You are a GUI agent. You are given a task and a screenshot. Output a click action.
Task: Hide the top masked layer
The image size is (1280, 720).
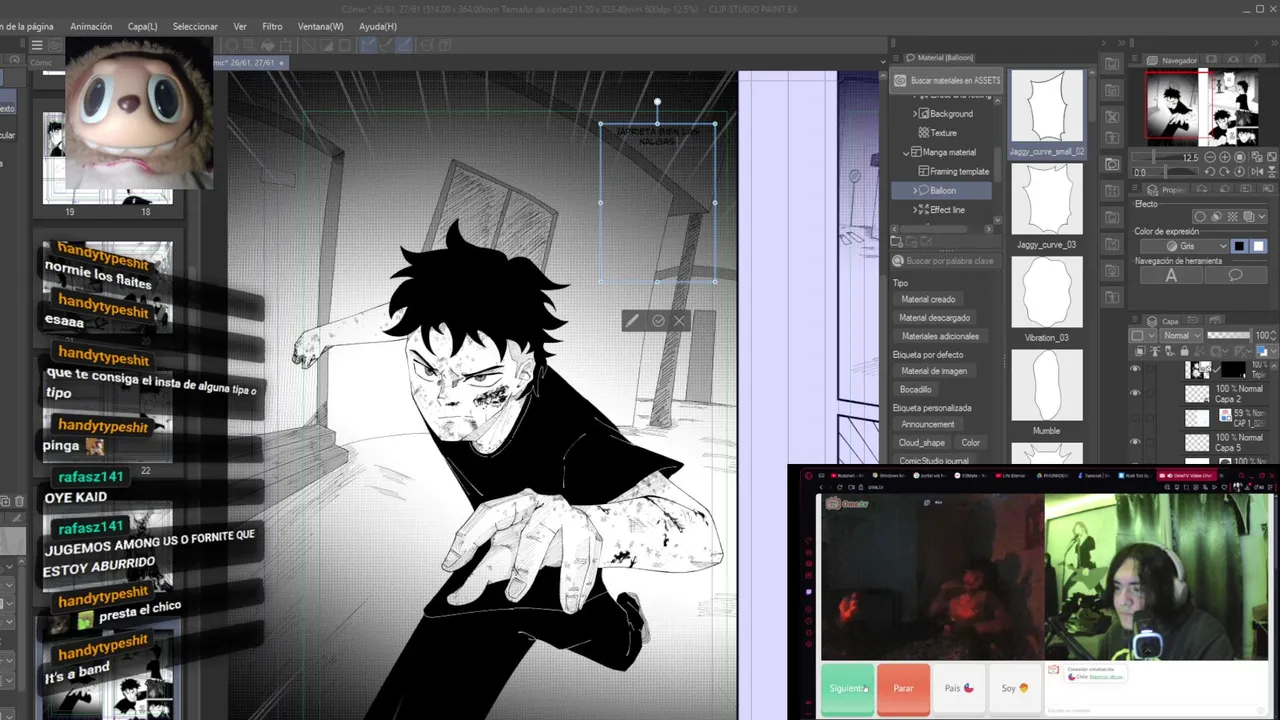[1135, 369]
